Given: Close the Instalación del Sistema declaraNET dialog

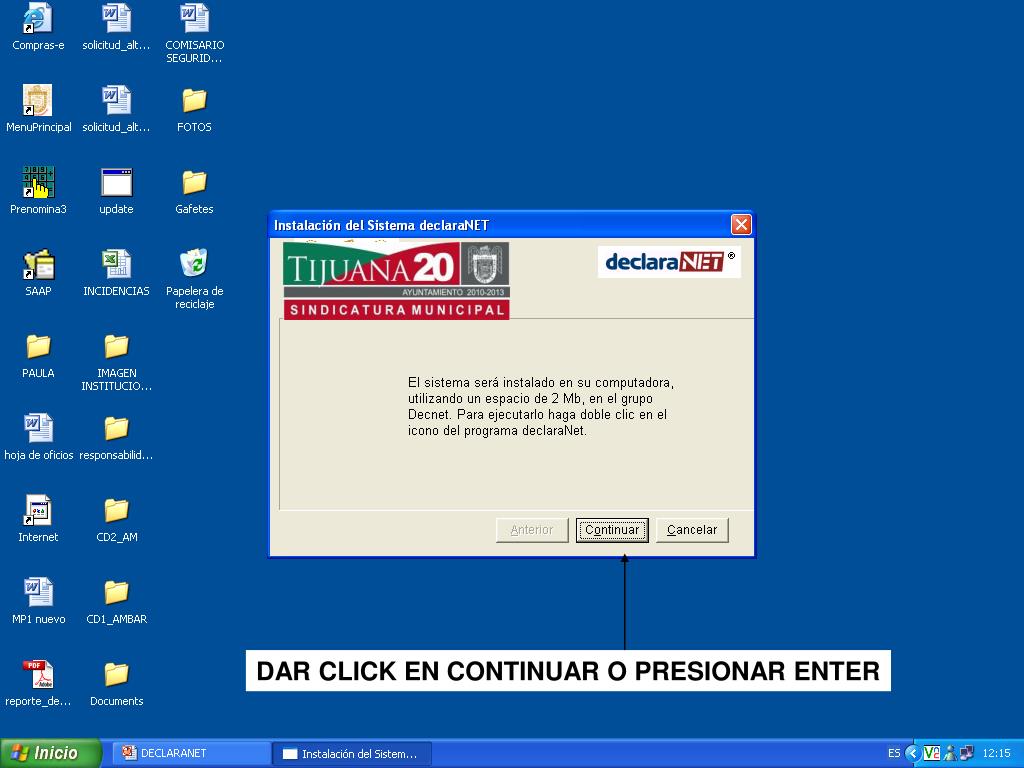Looking at the screenshot, I should (741, 225).
